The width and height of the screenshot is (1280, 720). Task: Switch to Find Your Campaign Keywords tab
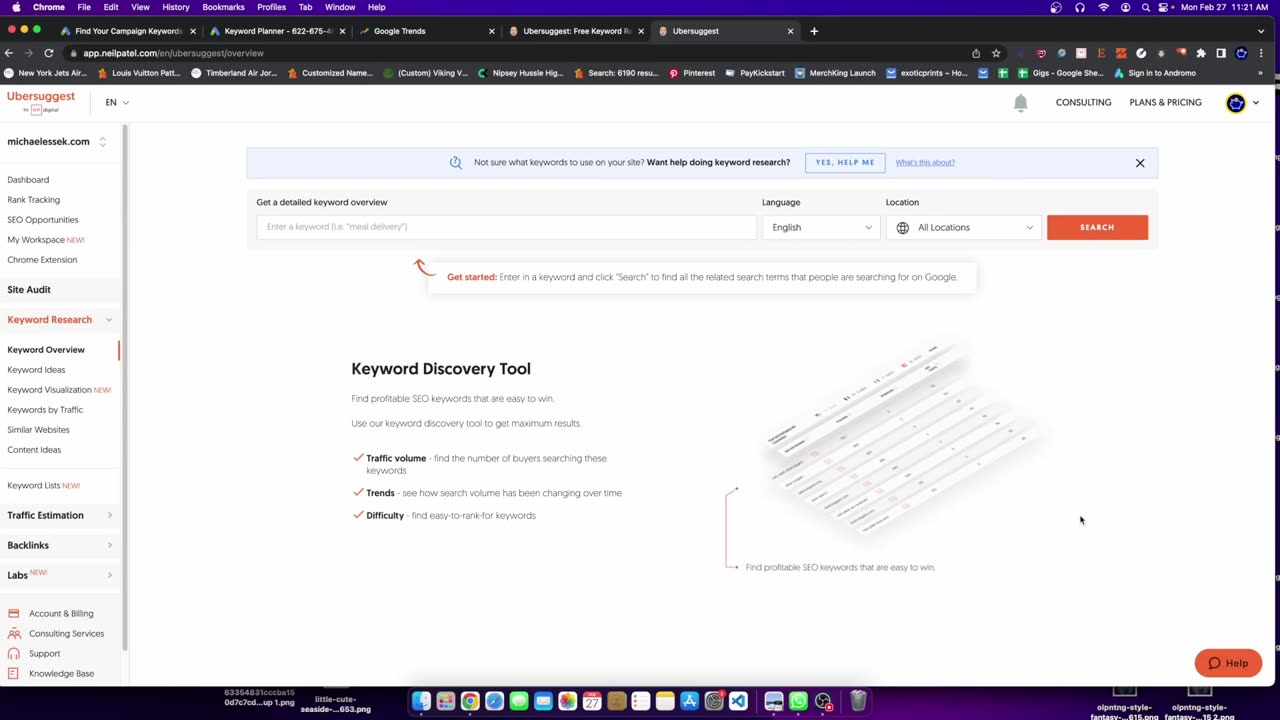(x=128, y=31)
